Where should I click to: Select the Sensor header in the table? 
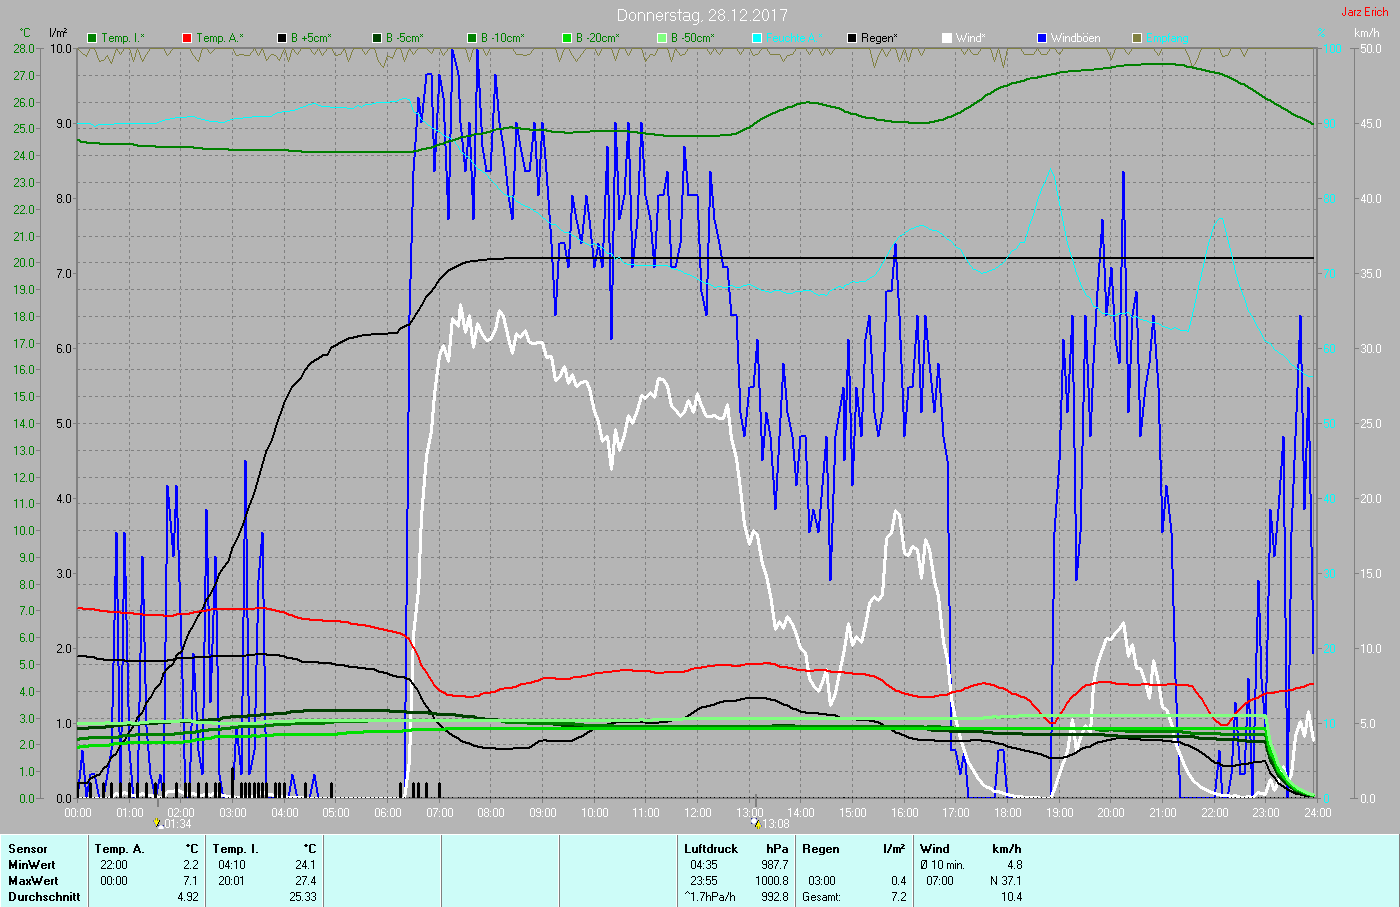pyautogui.click(x=28, y=849)
